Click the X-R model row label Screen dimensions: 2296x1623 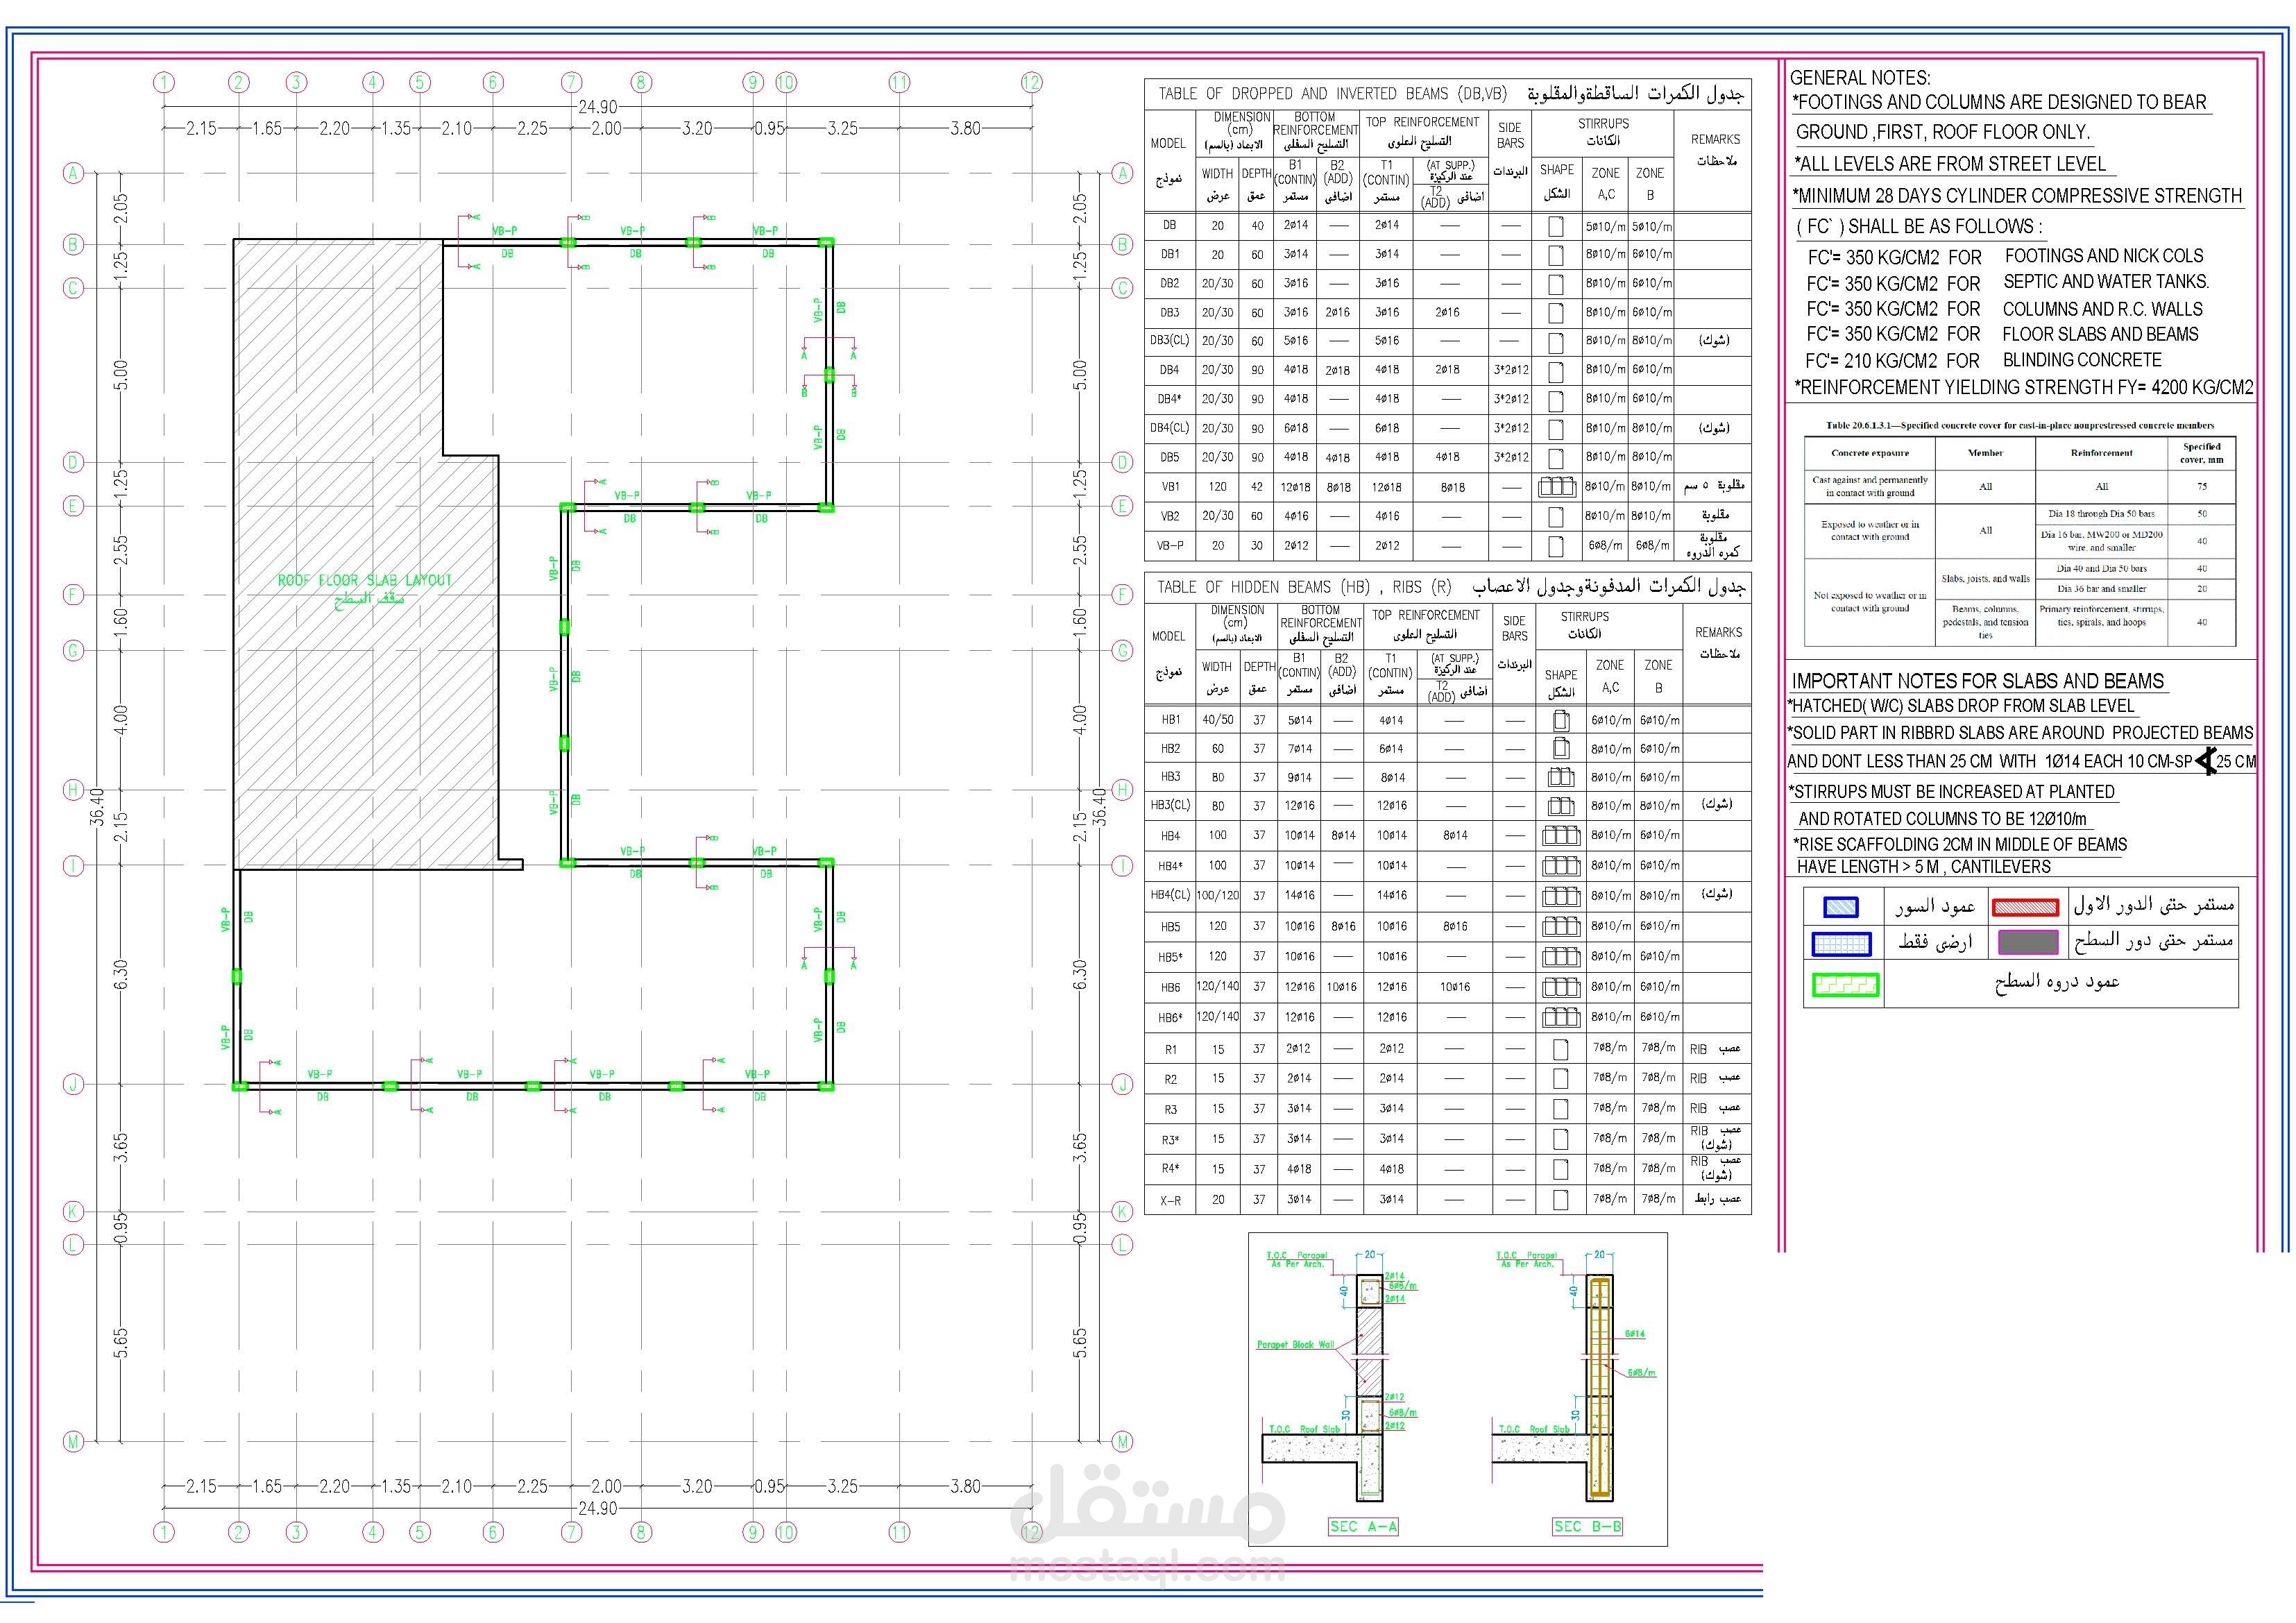[1170, 1200]
